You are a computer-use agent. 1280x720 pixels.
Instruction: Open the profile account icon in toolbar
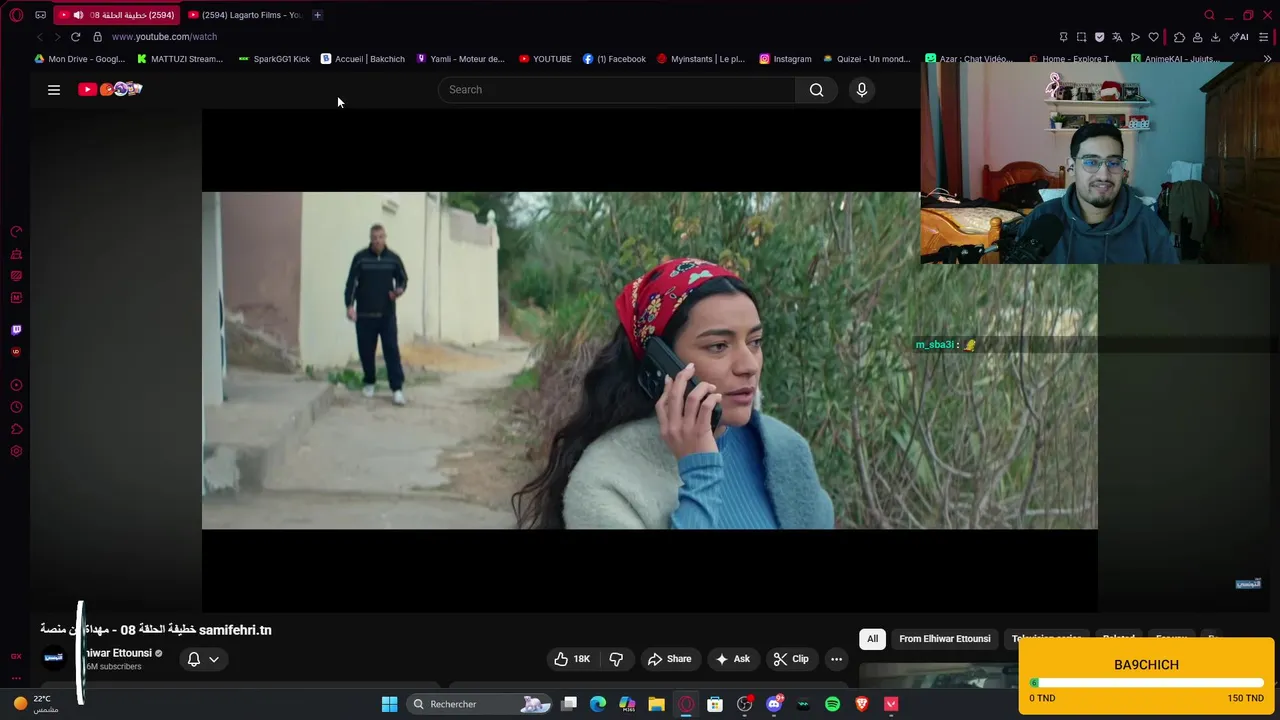pos(1197,37)
